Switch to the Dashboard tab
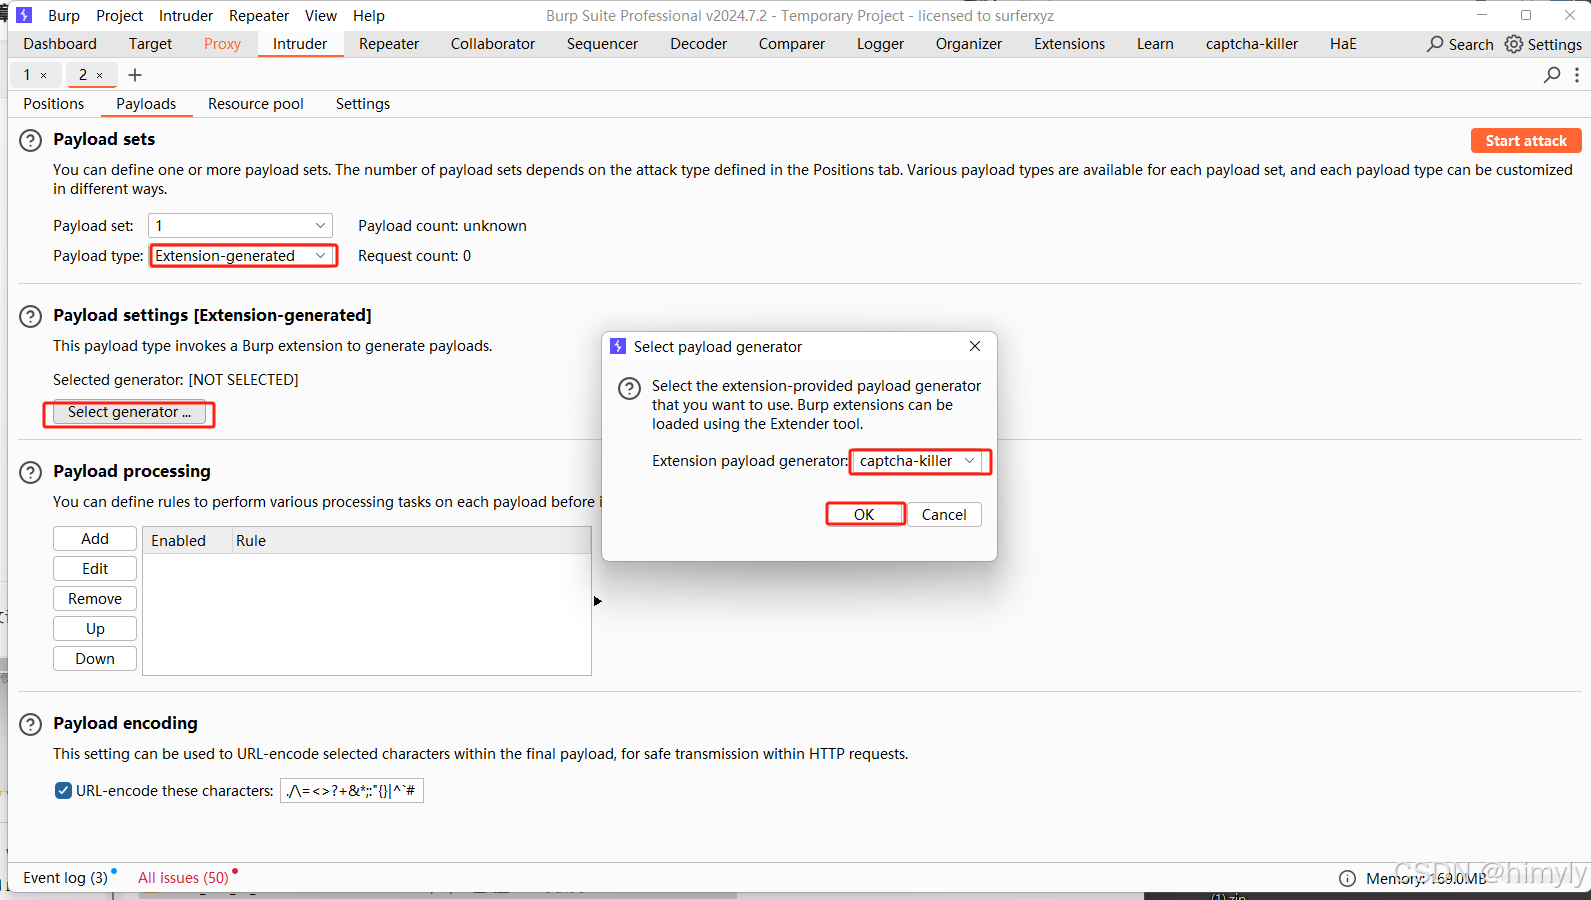Image resolution: width=1591 pixels, height=900 pixels. (x=60, y=44)
